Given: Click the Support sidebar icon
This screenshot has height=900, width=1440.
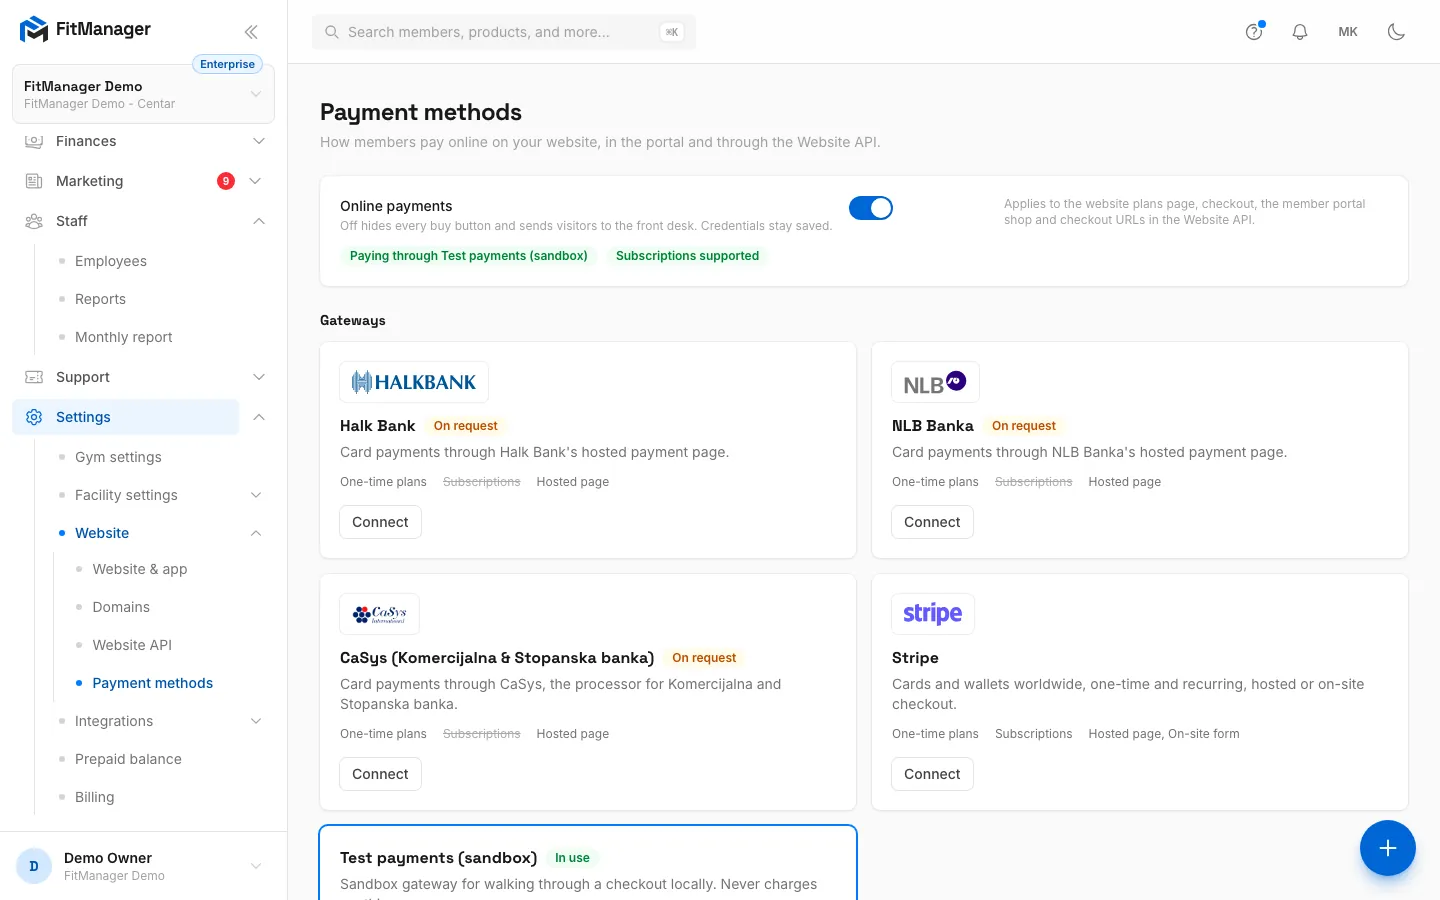Looking at the screenshot, I should (x=34, y=377).
